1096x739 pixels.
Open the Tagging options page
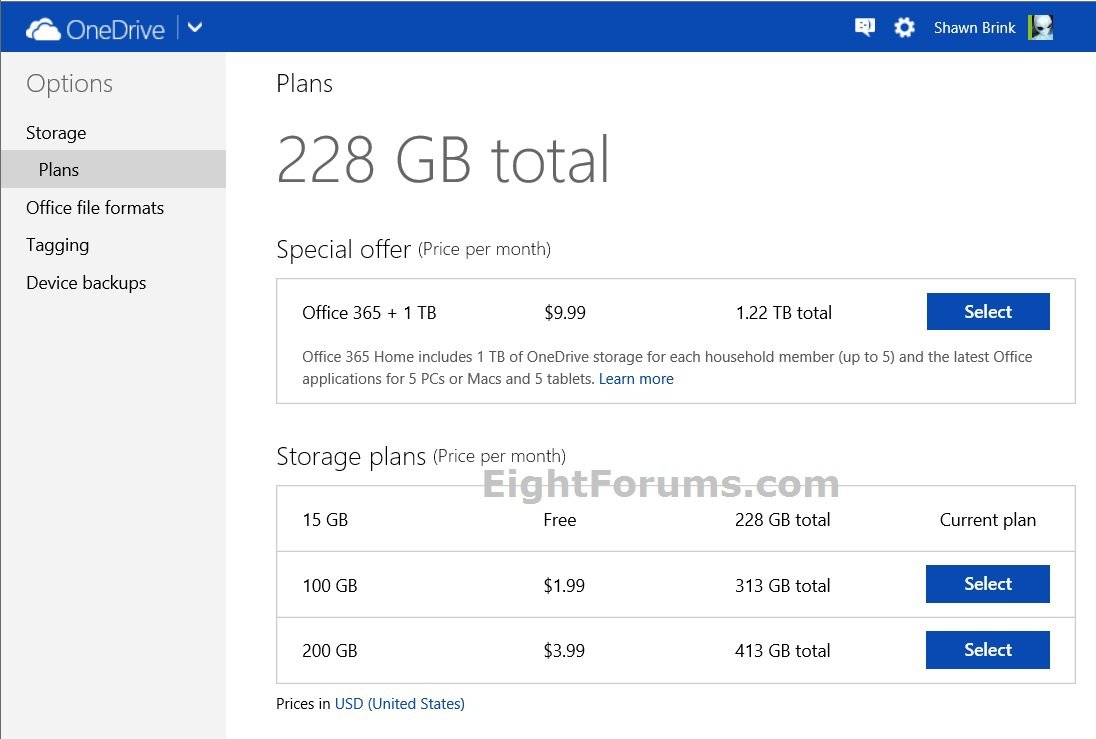tap(57, 245)
